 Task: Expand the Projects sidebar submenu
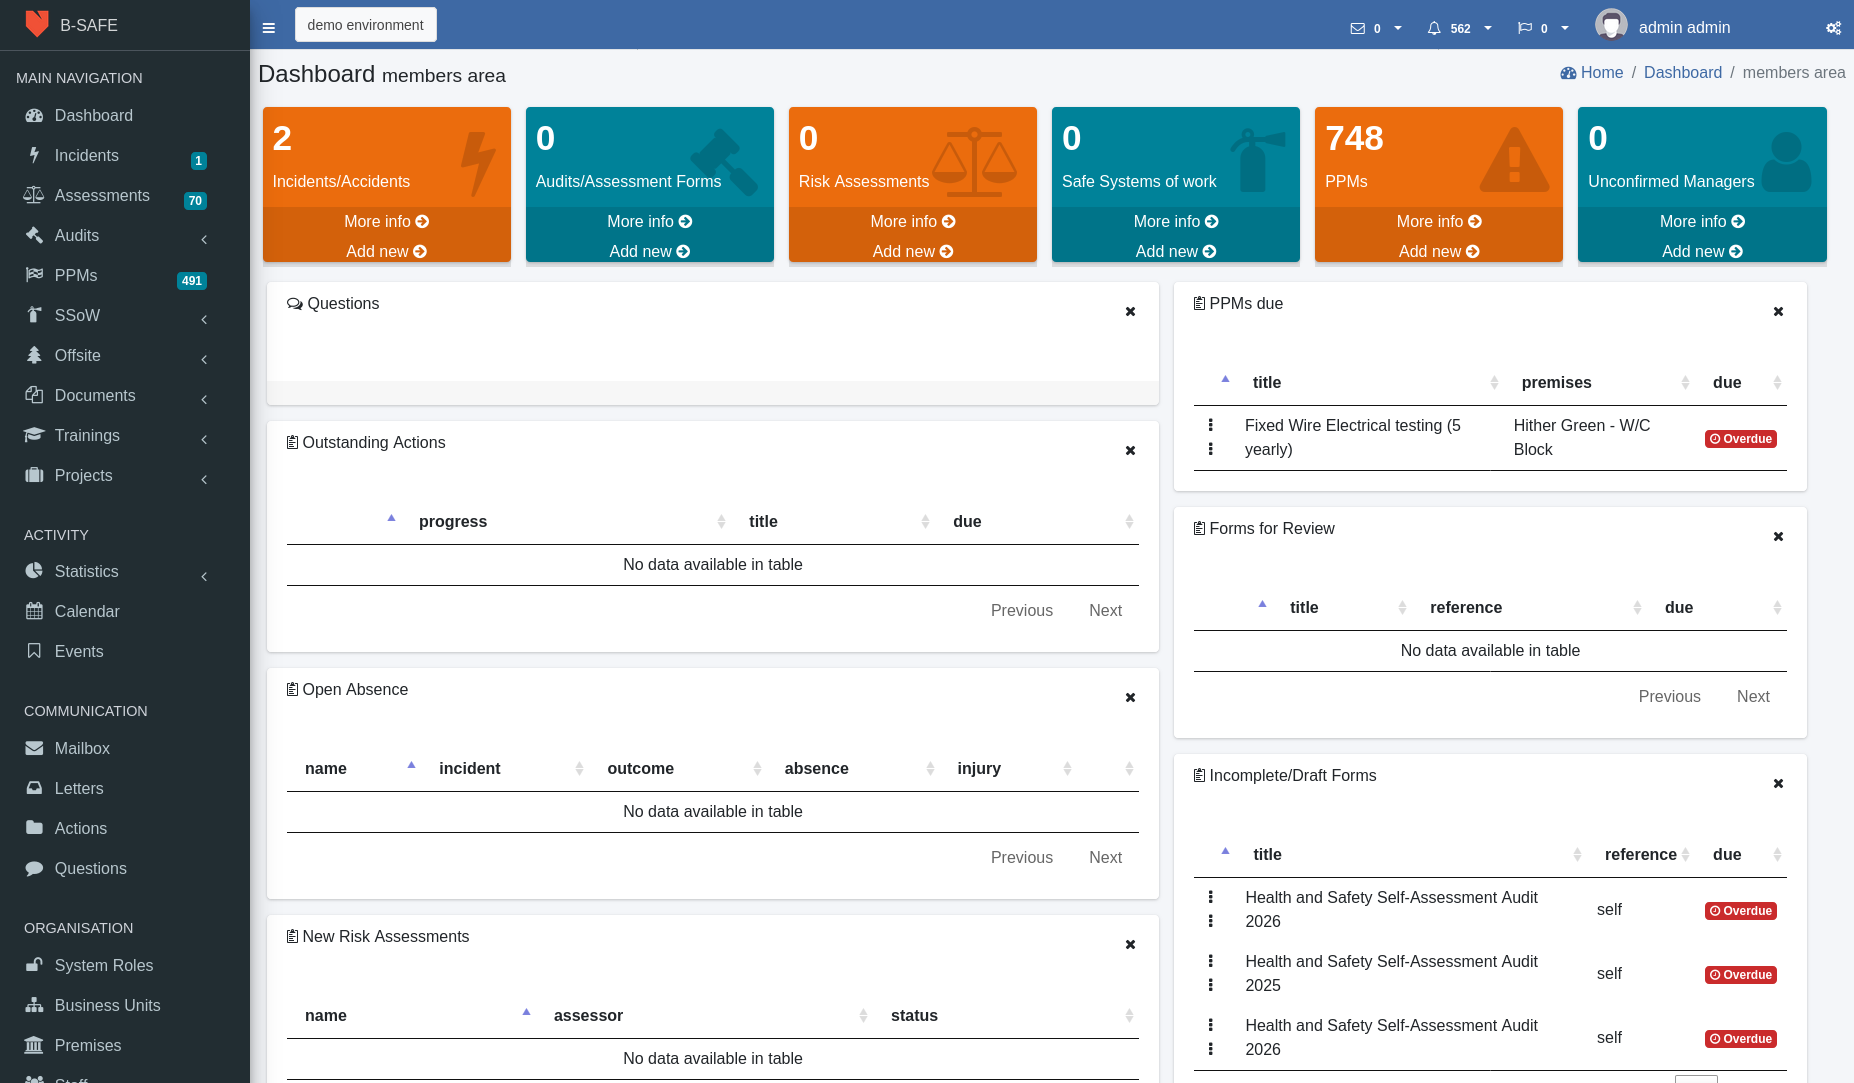tap(204, 479)
